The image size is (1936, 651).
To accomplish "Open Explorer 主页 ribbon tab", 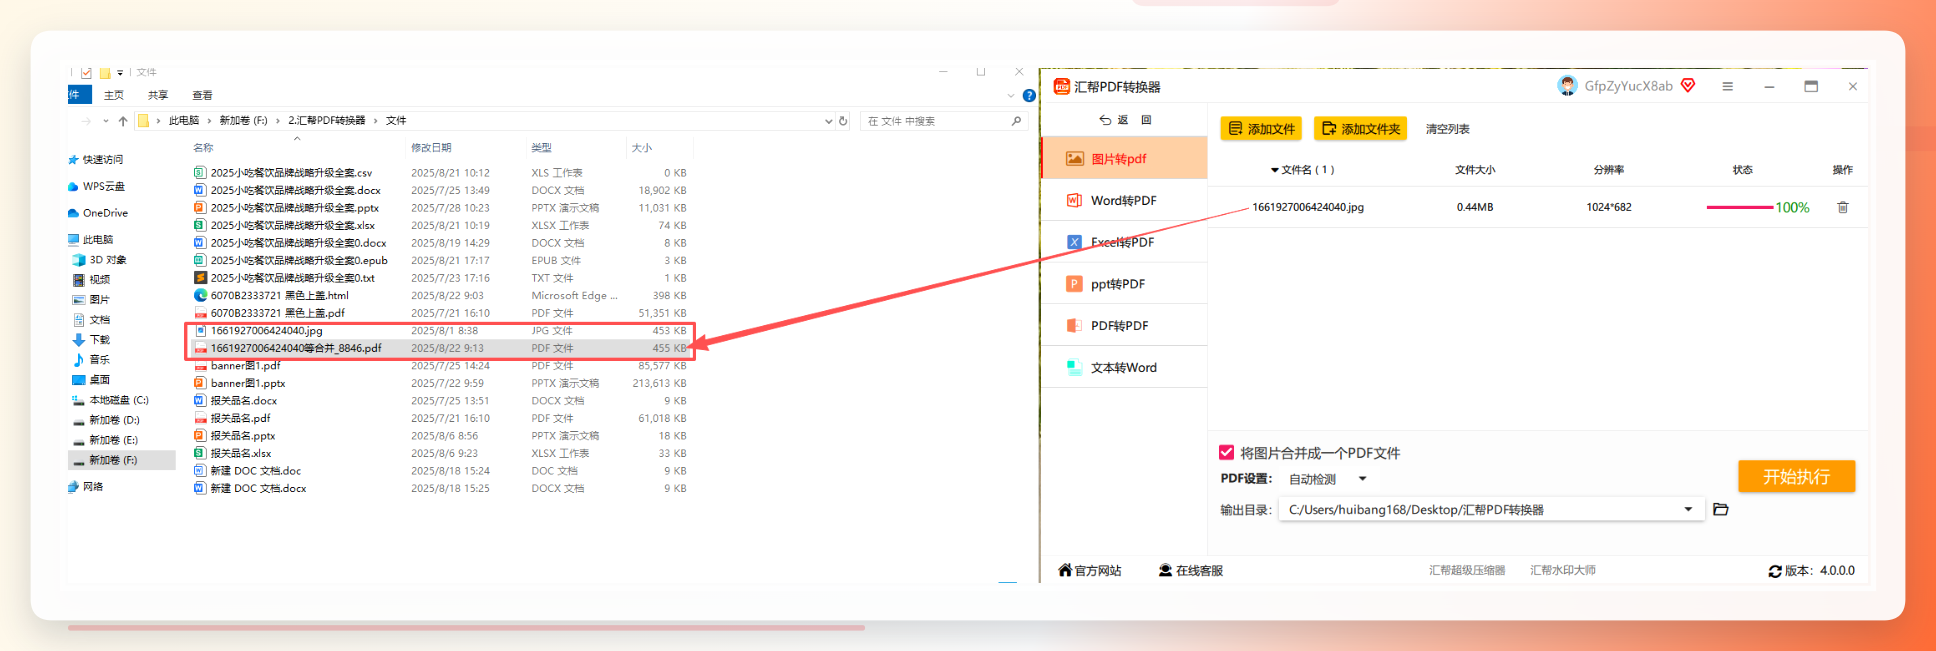I will click(114, 95).
